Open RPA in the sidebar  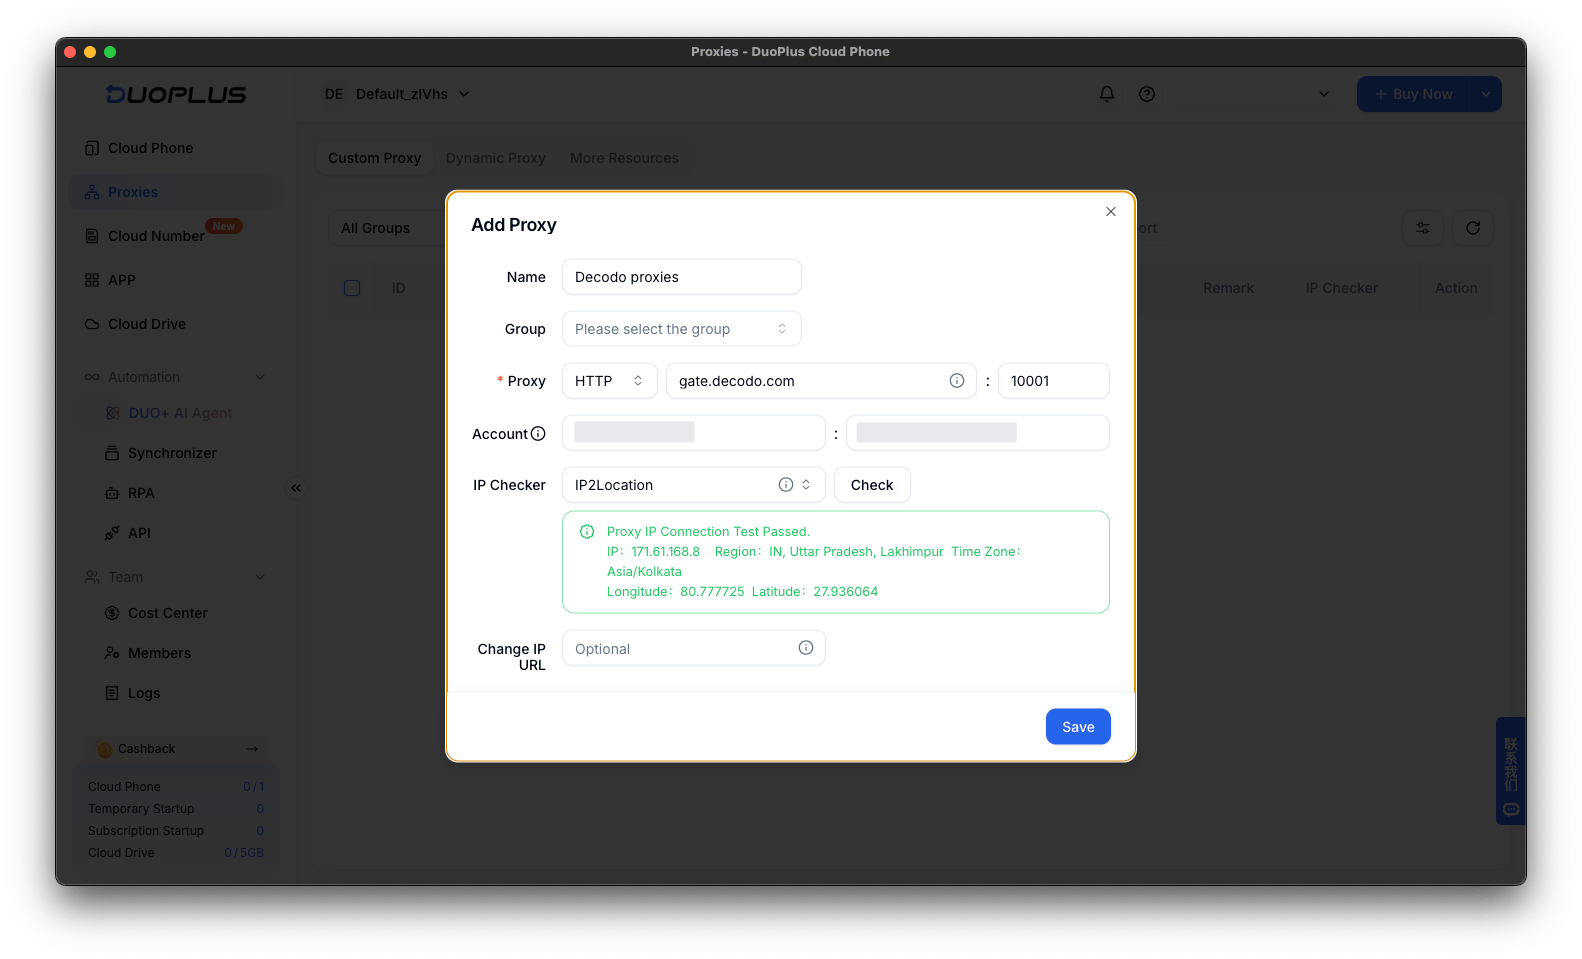coord(141,493)
